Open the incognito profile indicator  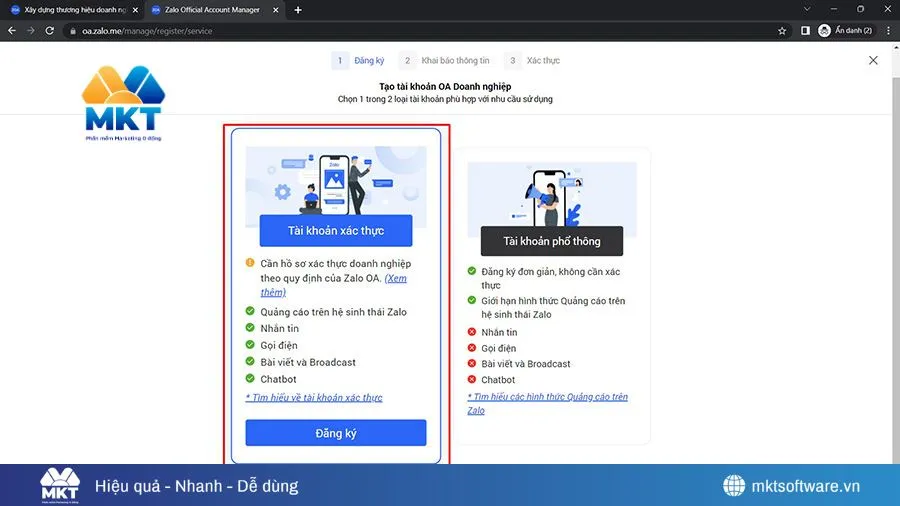(845, 31)
